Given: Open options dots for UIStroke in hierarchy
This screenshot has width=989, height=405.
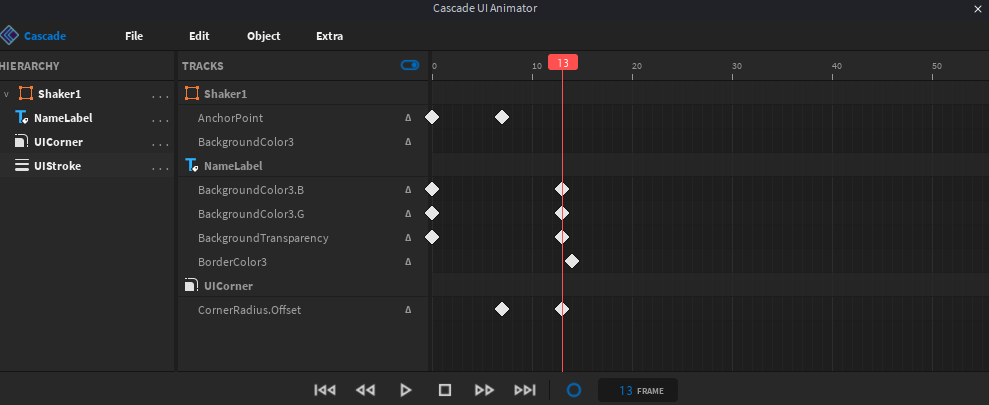Looking at the screenshot, I should pyautogui.click(x=160, y=167).
